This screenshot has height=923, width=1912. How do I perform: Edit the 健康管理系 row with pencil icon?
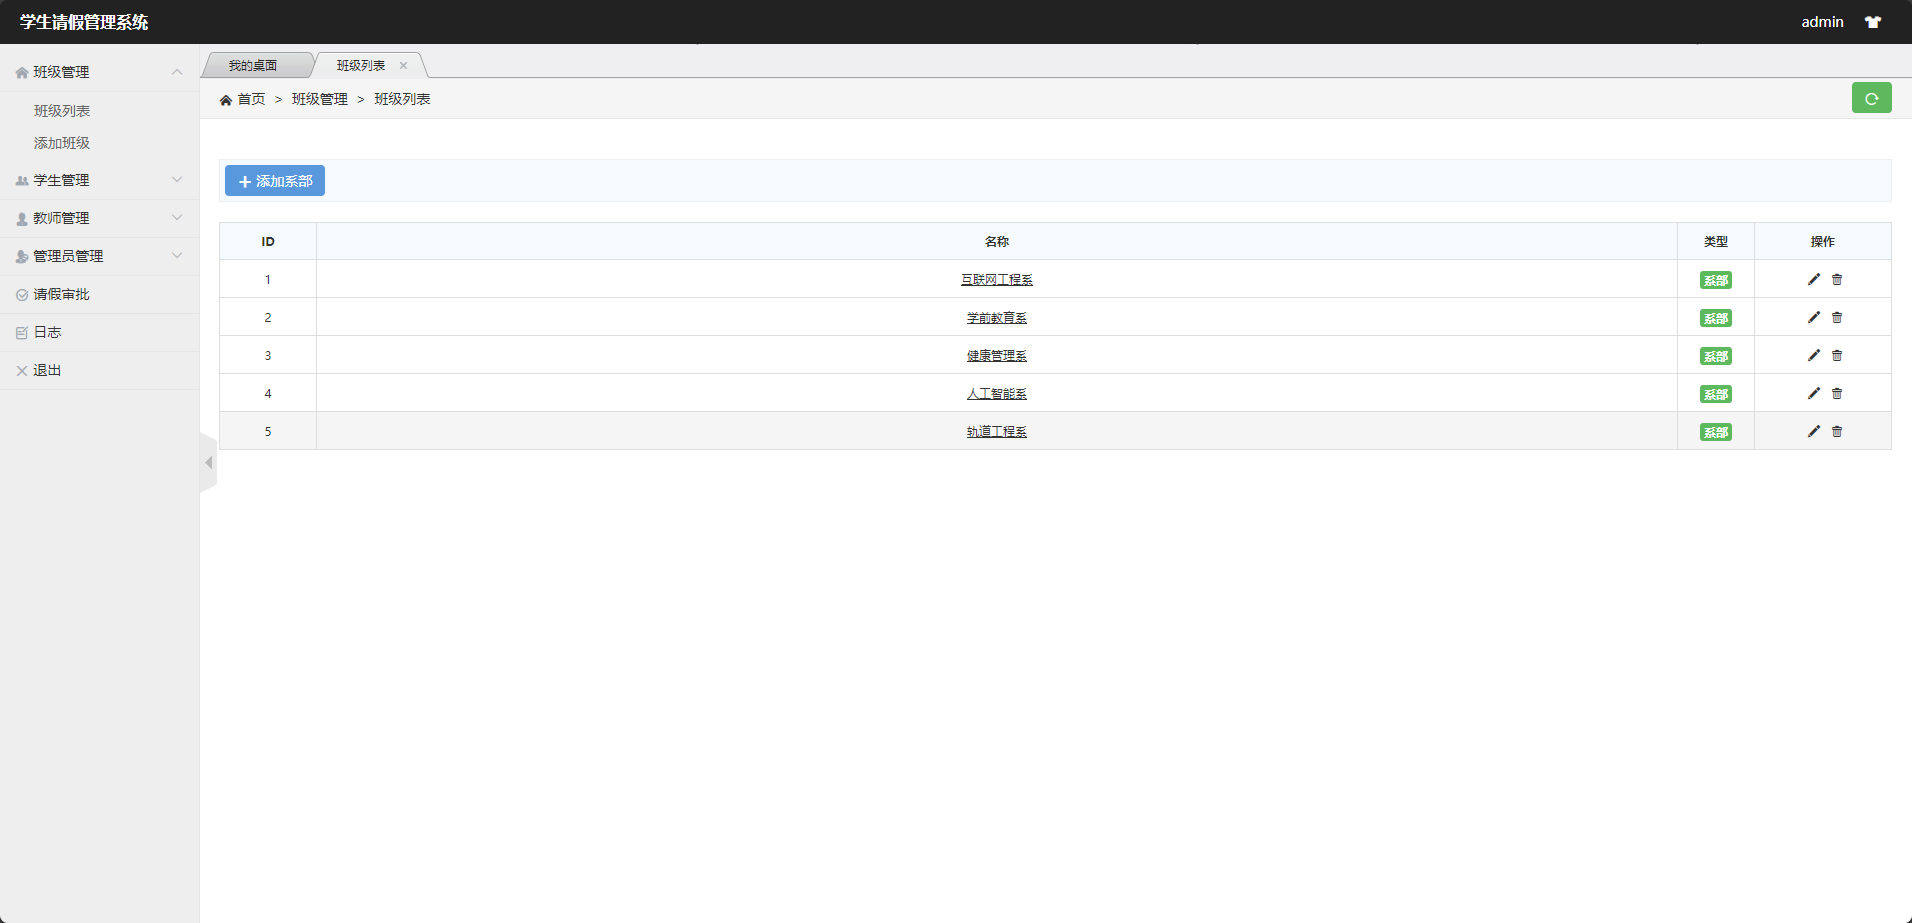1814,356
